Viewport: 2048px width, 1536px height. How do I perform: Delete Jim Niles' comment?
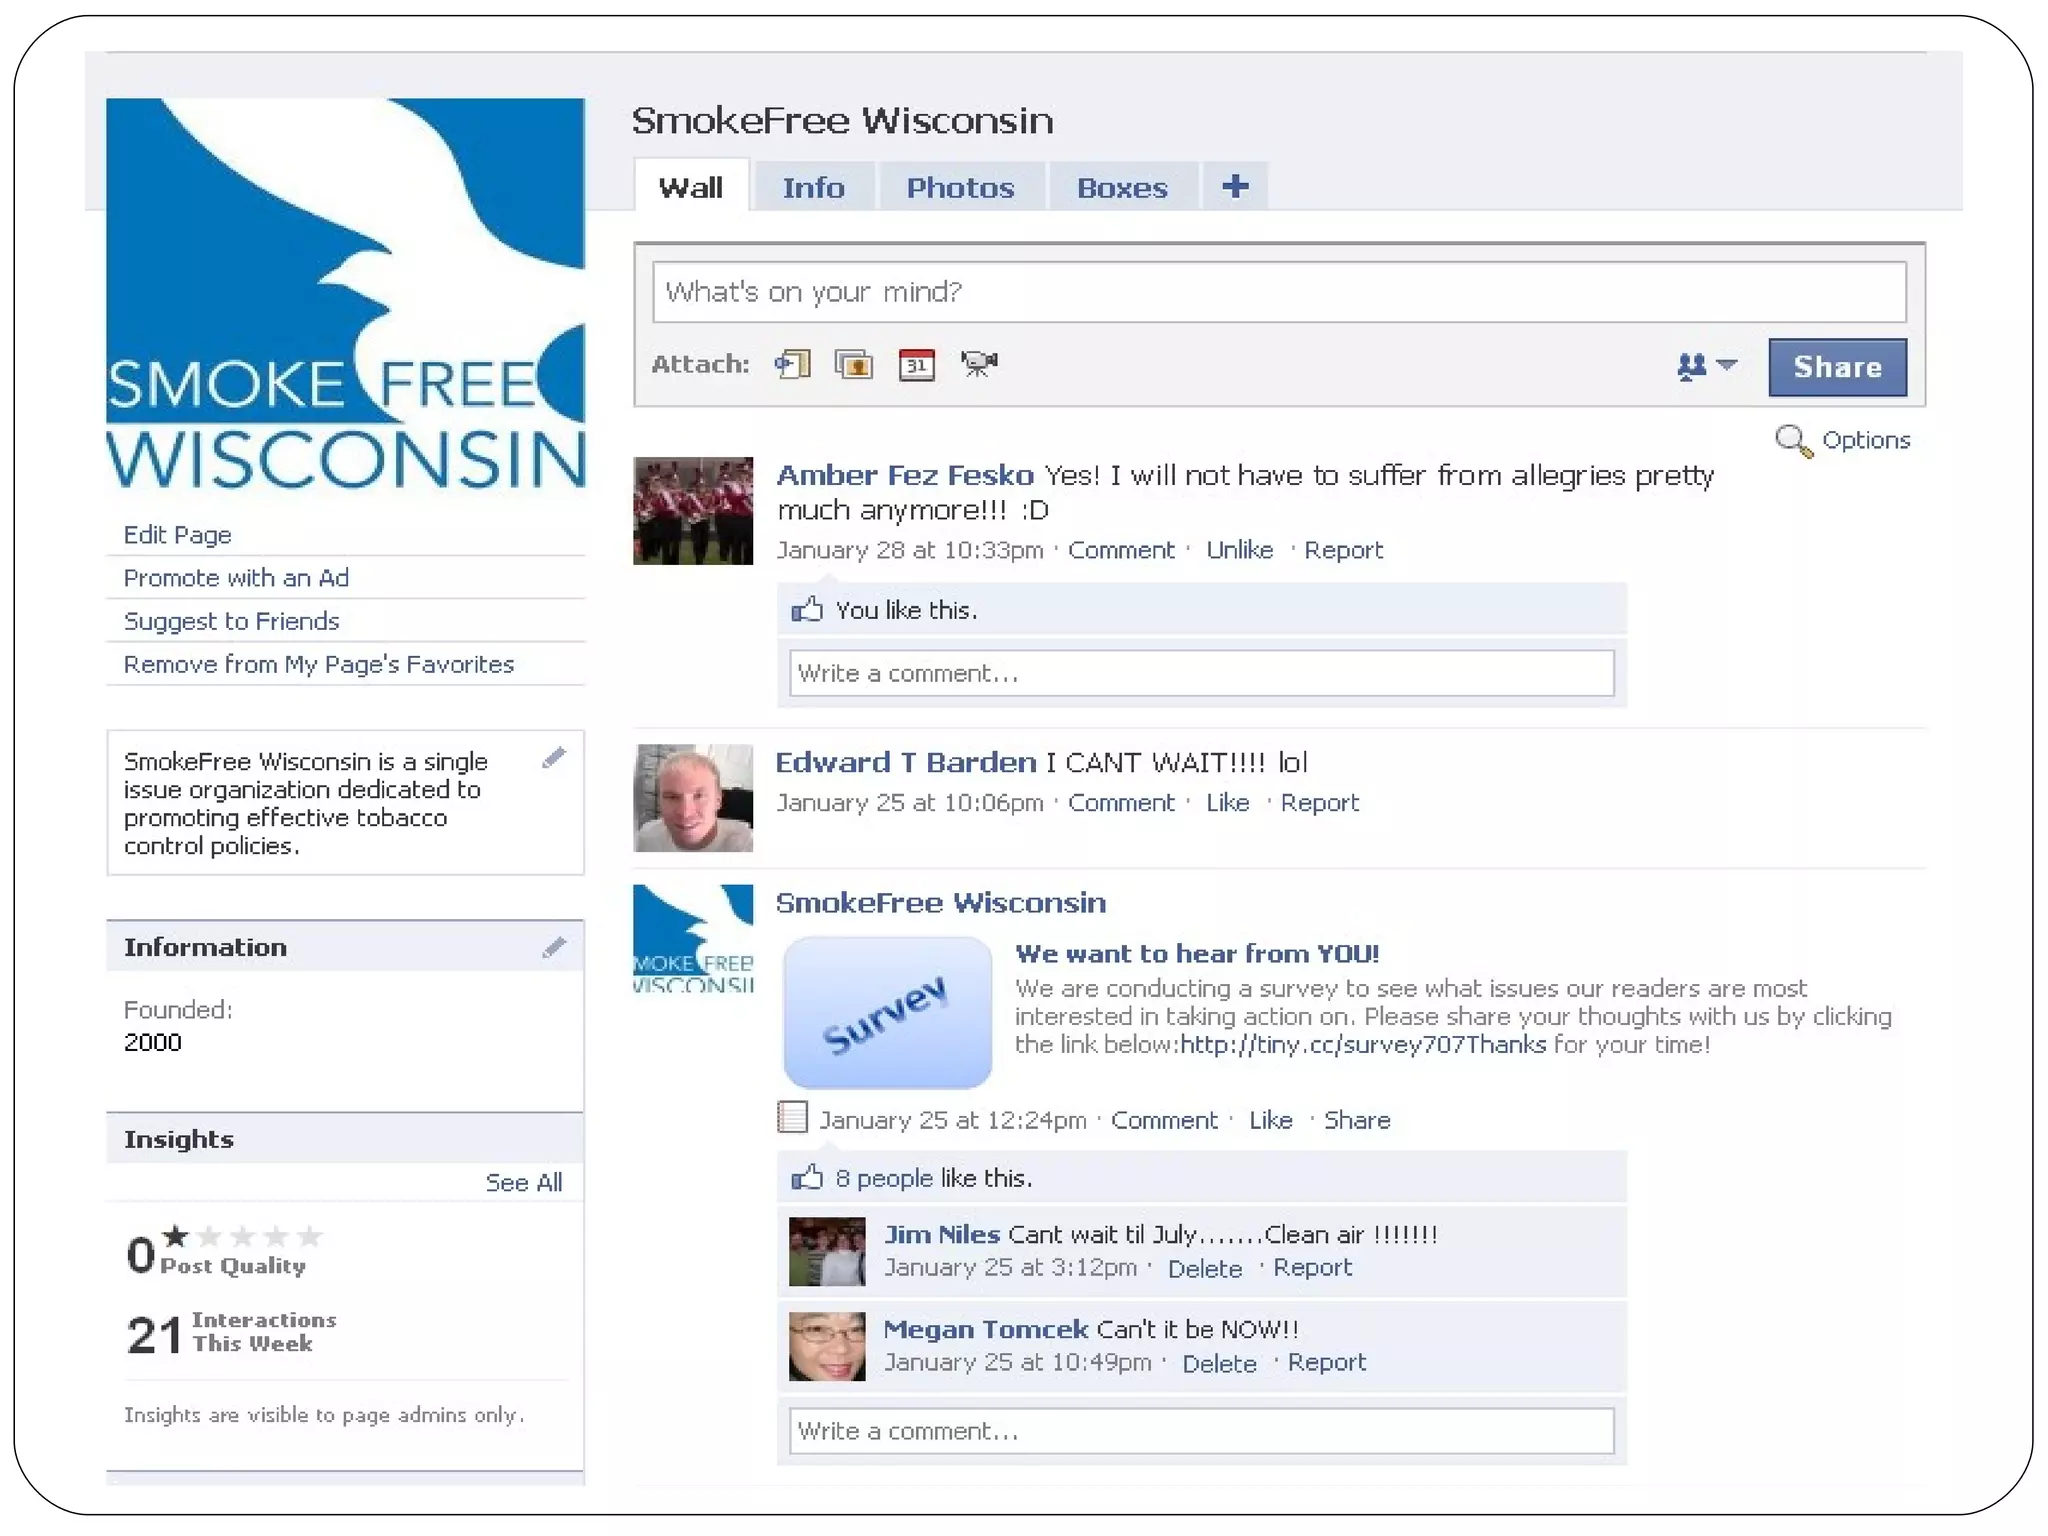(x=1204, y=1269)
